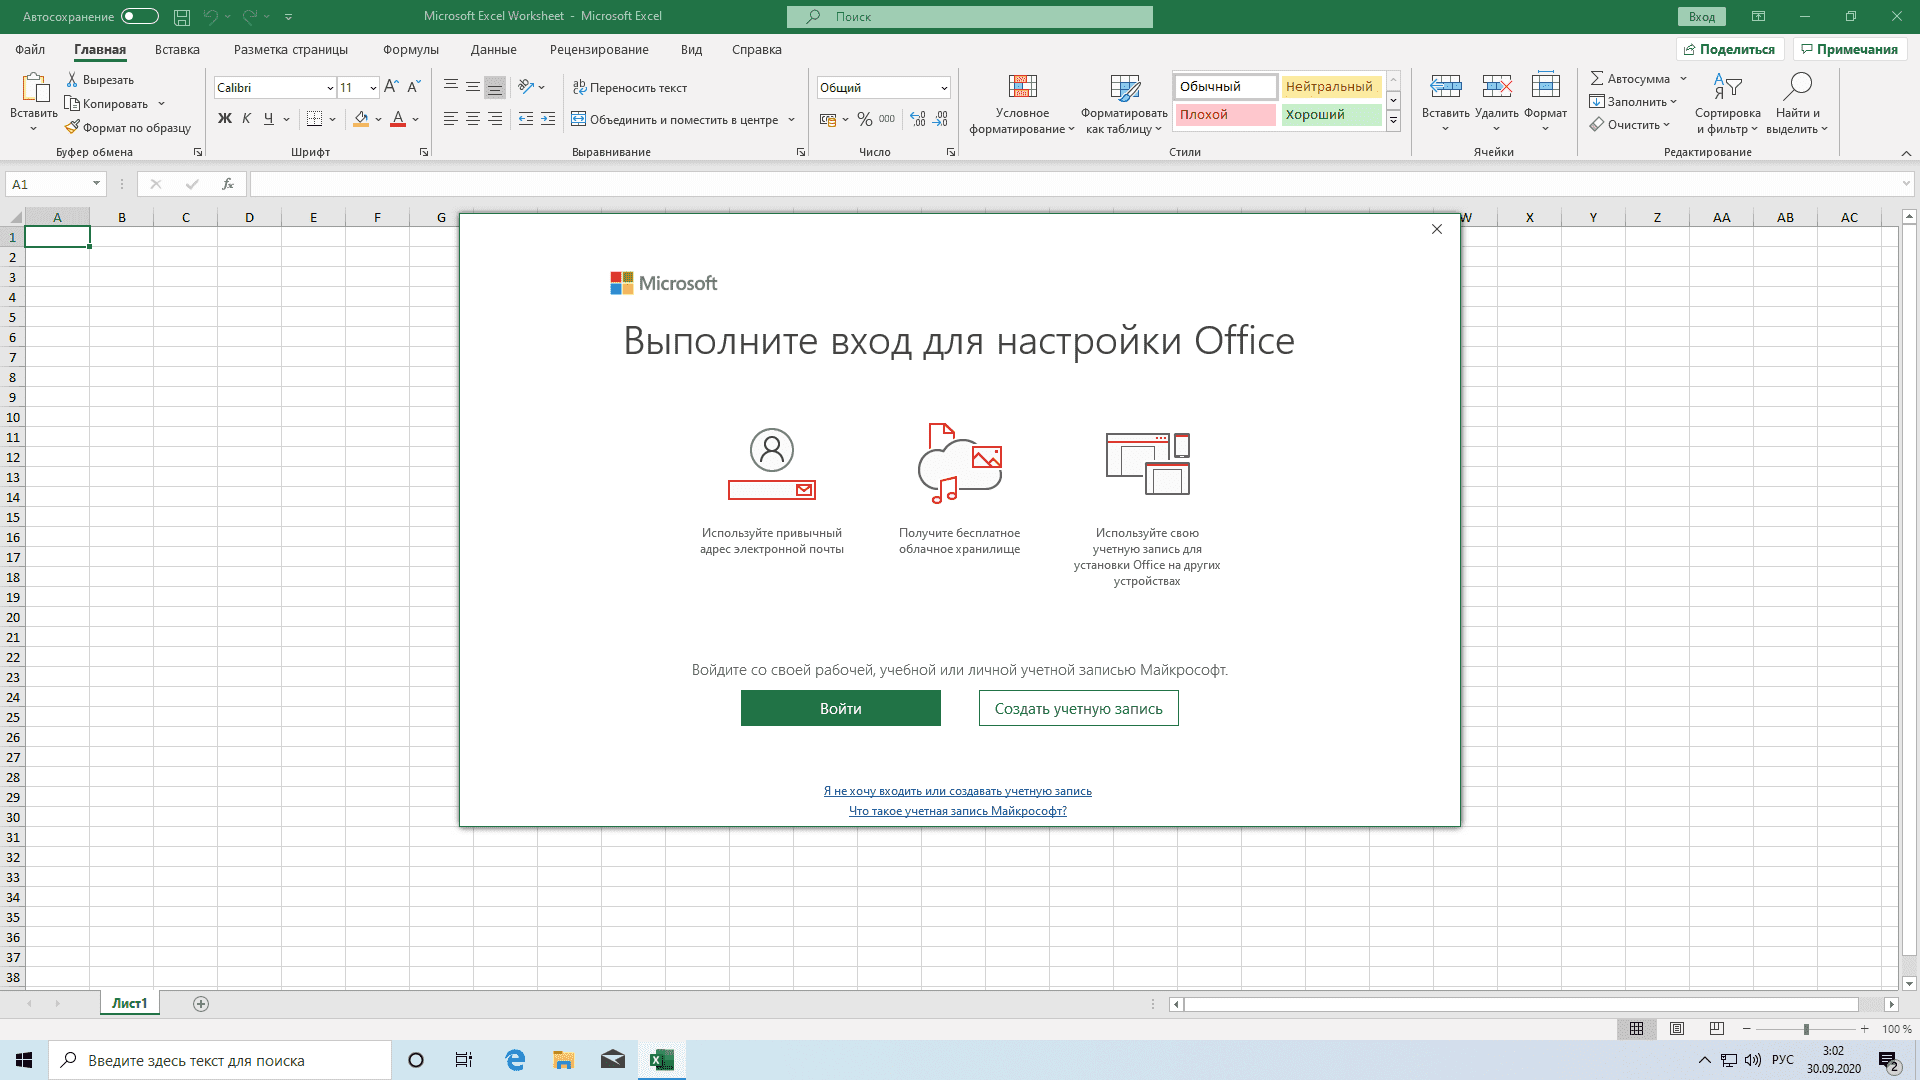The width and height of the screenshot is (1920, 1080).
Task: Click the Автосумма sigma icon
Action: click(x=1597, y=78)
